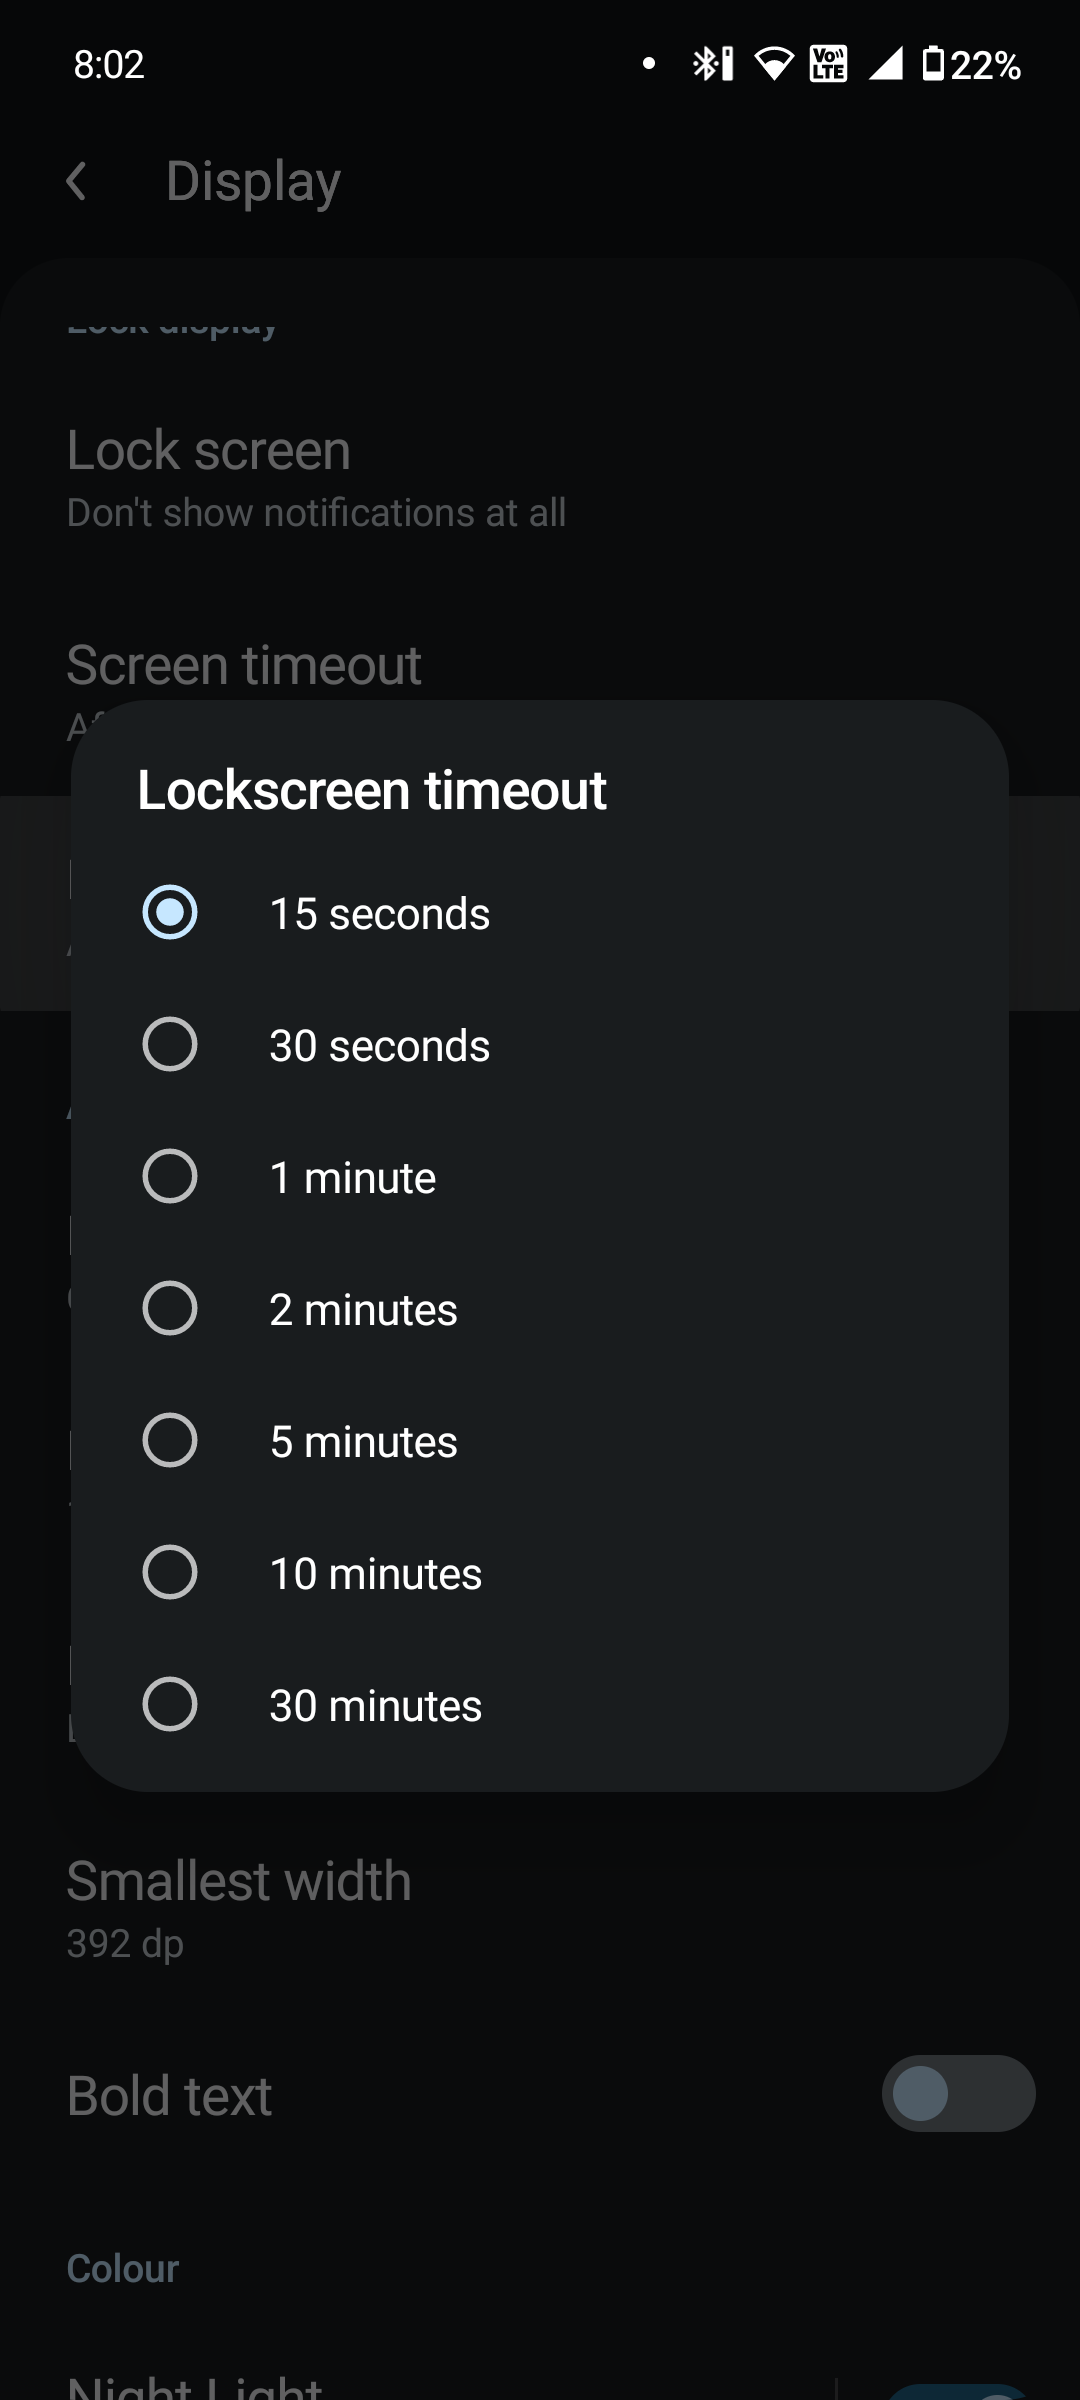Open the Smallest width setting

click(x=240, y=1907)
